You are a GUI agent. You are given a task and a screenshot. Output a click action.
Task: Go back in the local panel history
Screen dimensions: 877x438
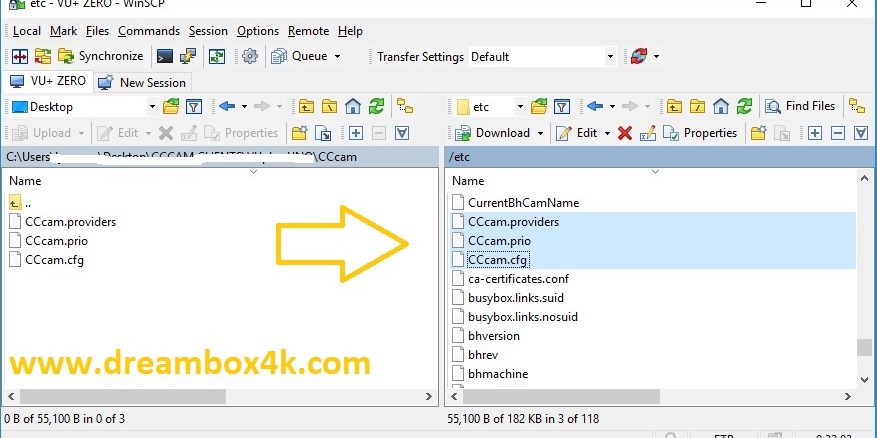click(x=227, y=106)
